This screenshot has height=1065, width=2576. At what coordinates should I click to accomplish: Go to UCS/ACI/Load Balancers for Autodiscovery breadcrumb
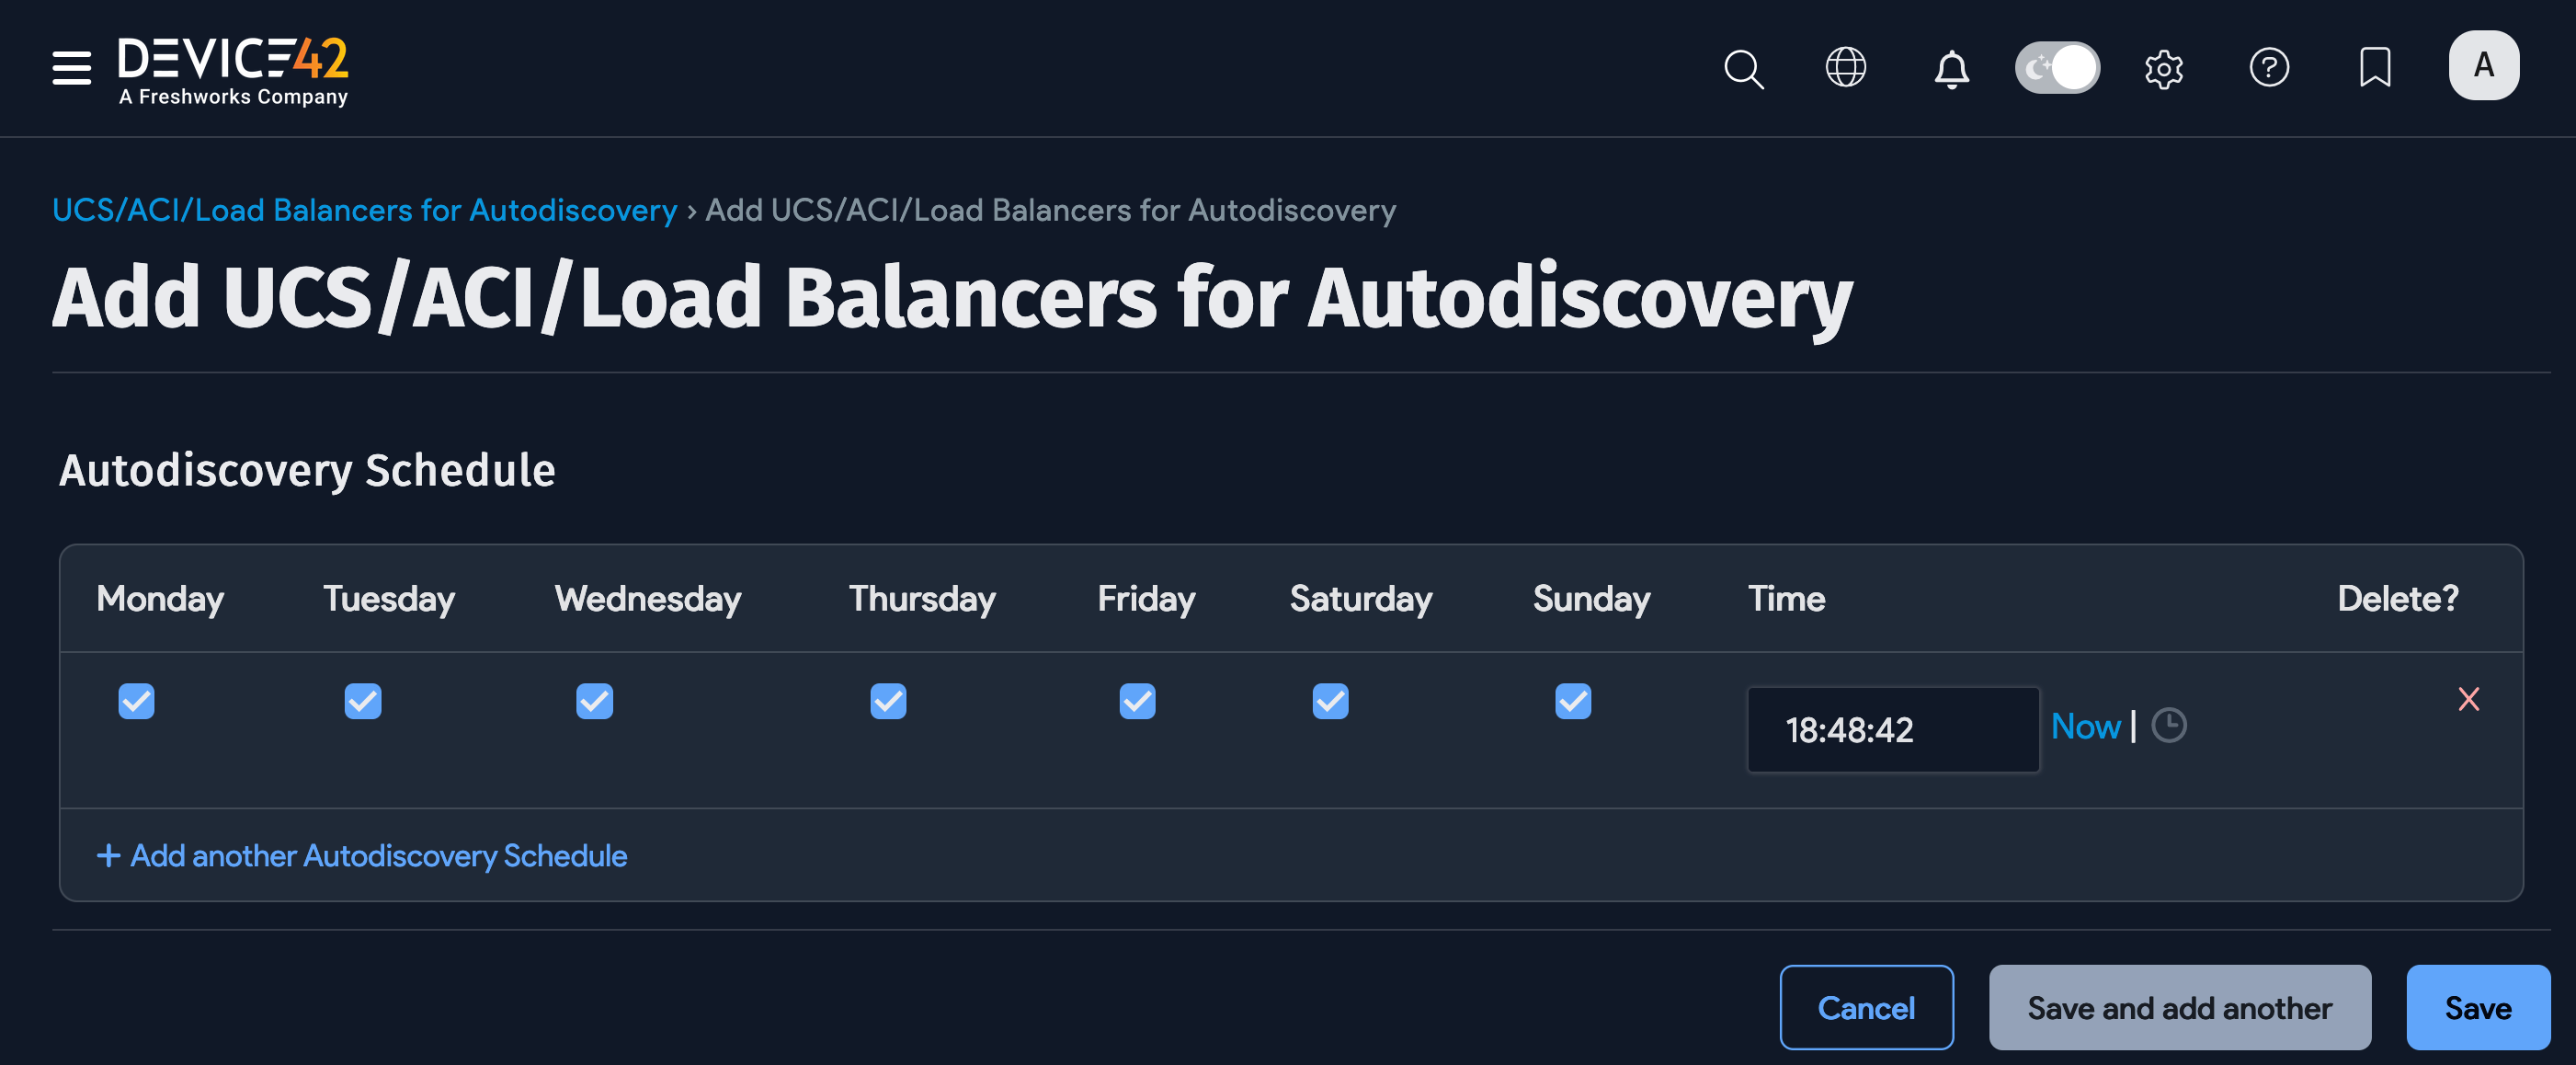pyautogui.click(x=364, y=210)
